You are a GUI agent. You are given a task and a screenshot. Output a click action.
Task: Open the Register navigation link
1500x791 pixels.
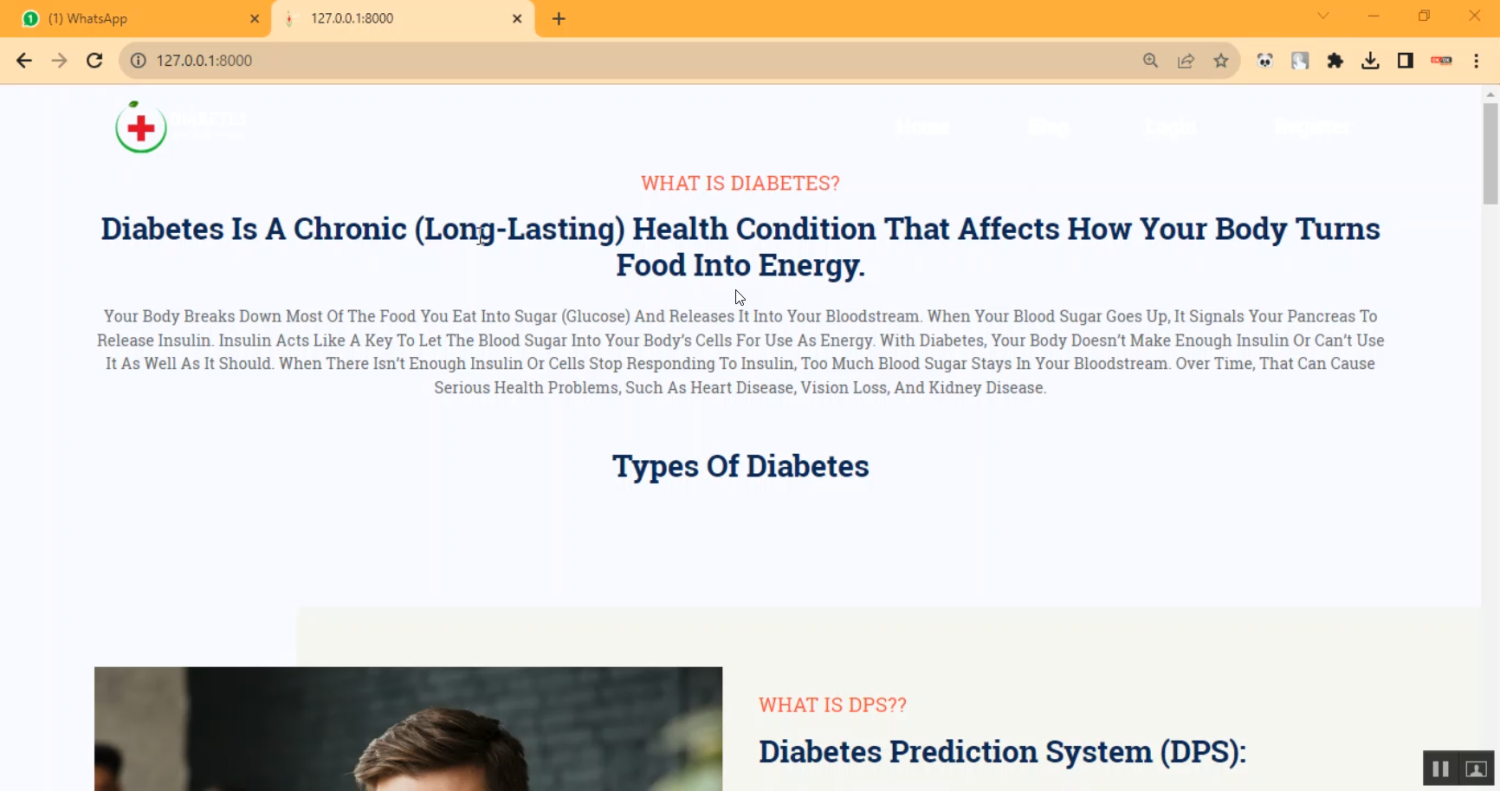pos(1312,126)
